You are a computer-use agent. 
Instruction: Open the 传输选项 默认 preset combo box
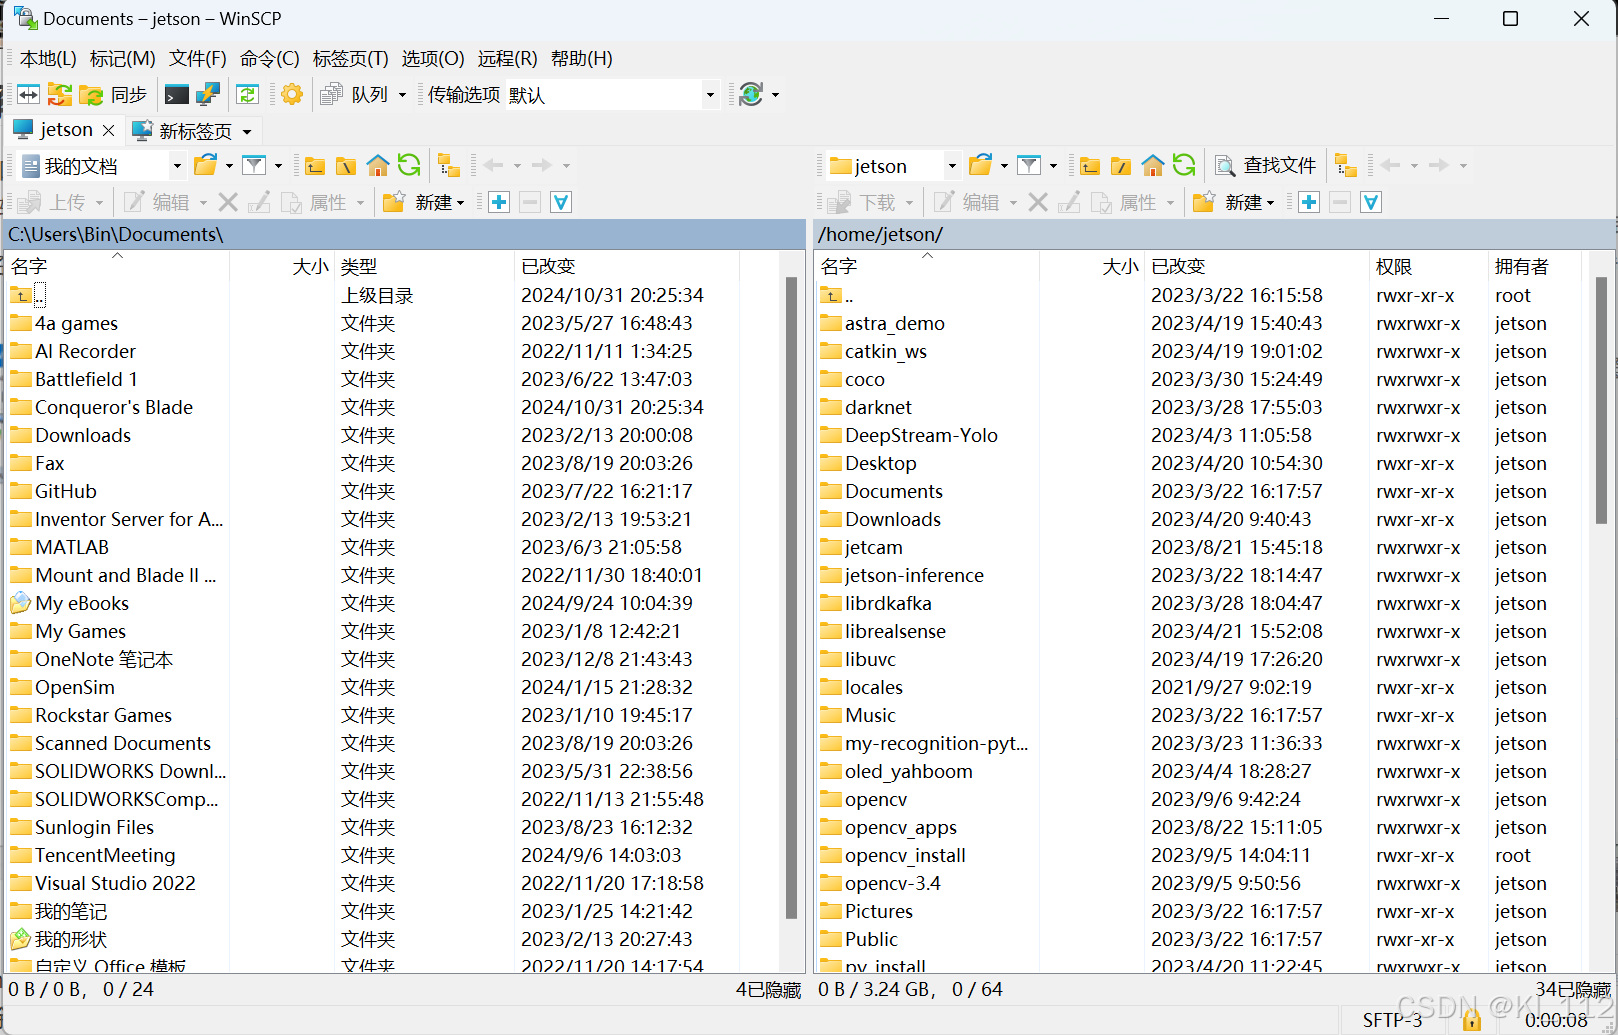coord(612,95)
